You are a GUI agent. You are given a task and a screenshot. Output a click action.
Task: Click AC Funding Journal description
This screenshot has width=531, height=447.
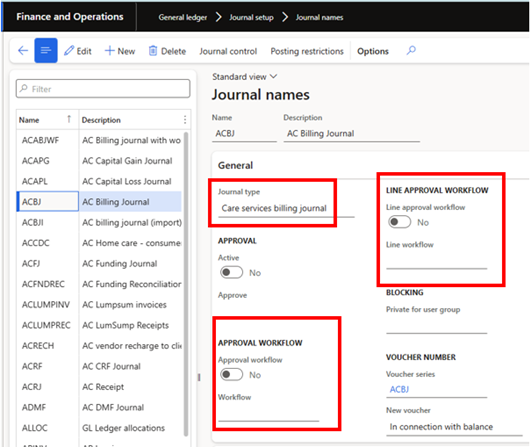coord(120,263)
